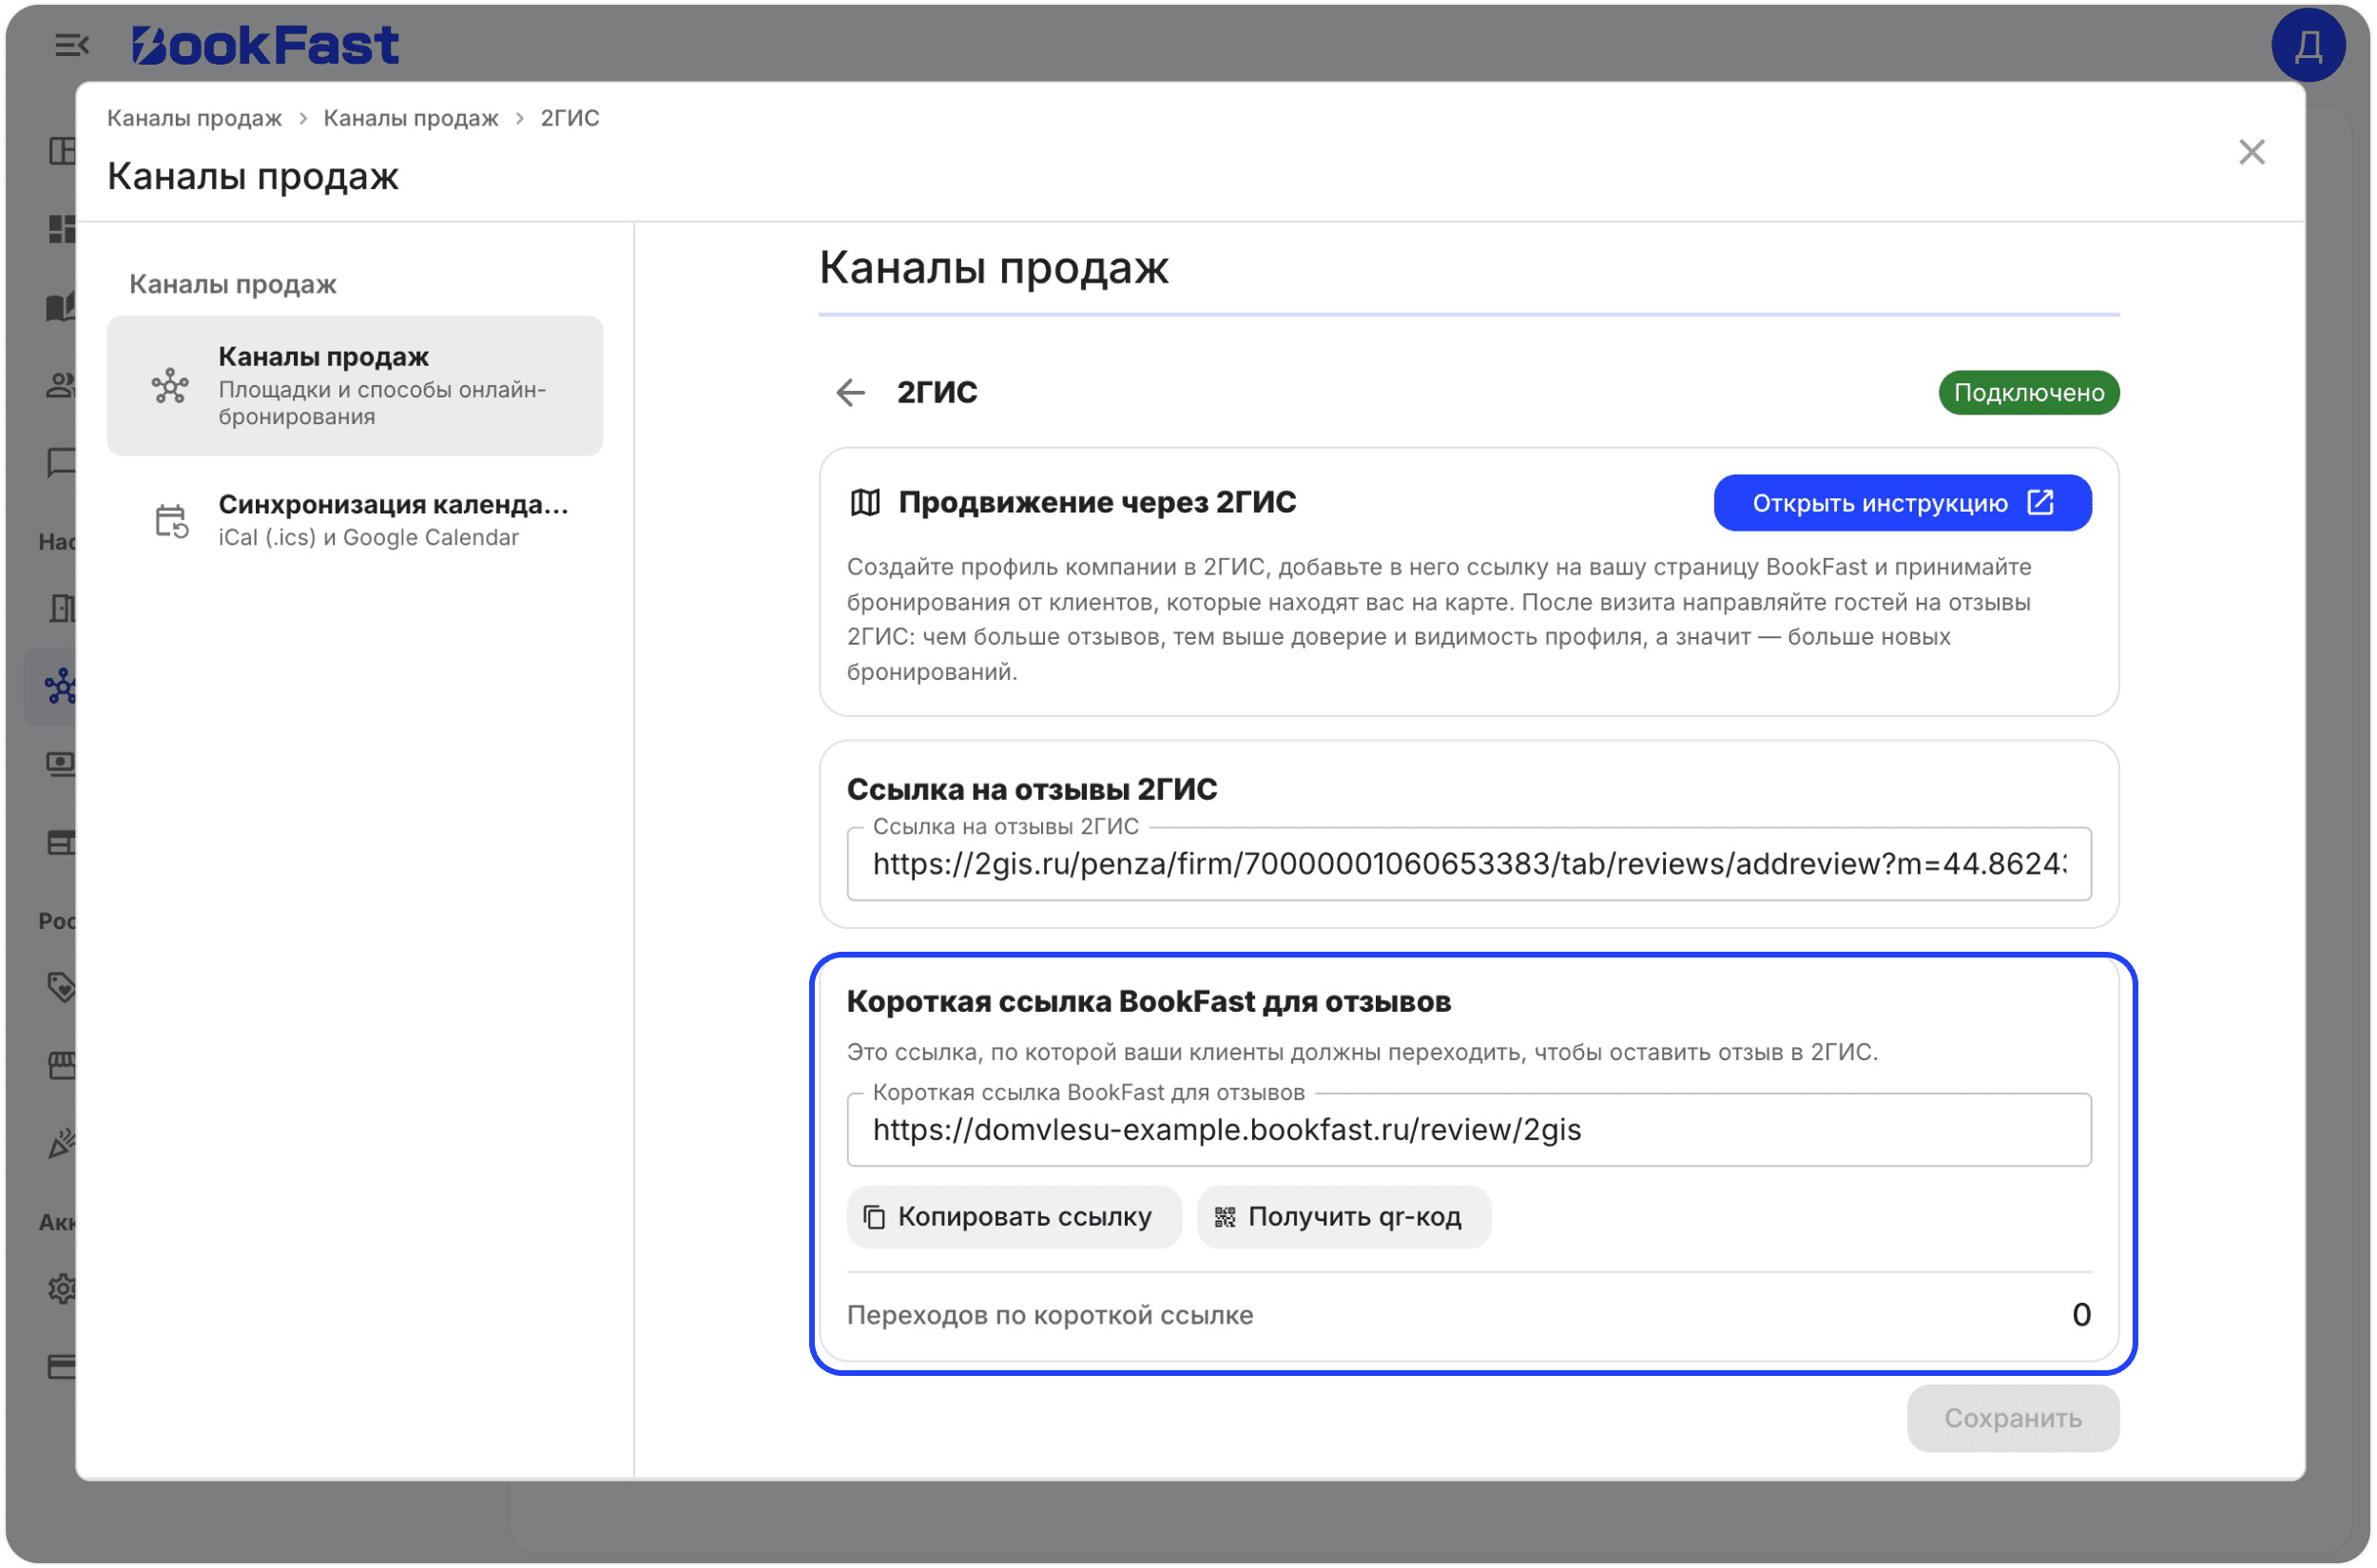
Task: Click the Подключено status badge
Action: tap(2028, 392)
